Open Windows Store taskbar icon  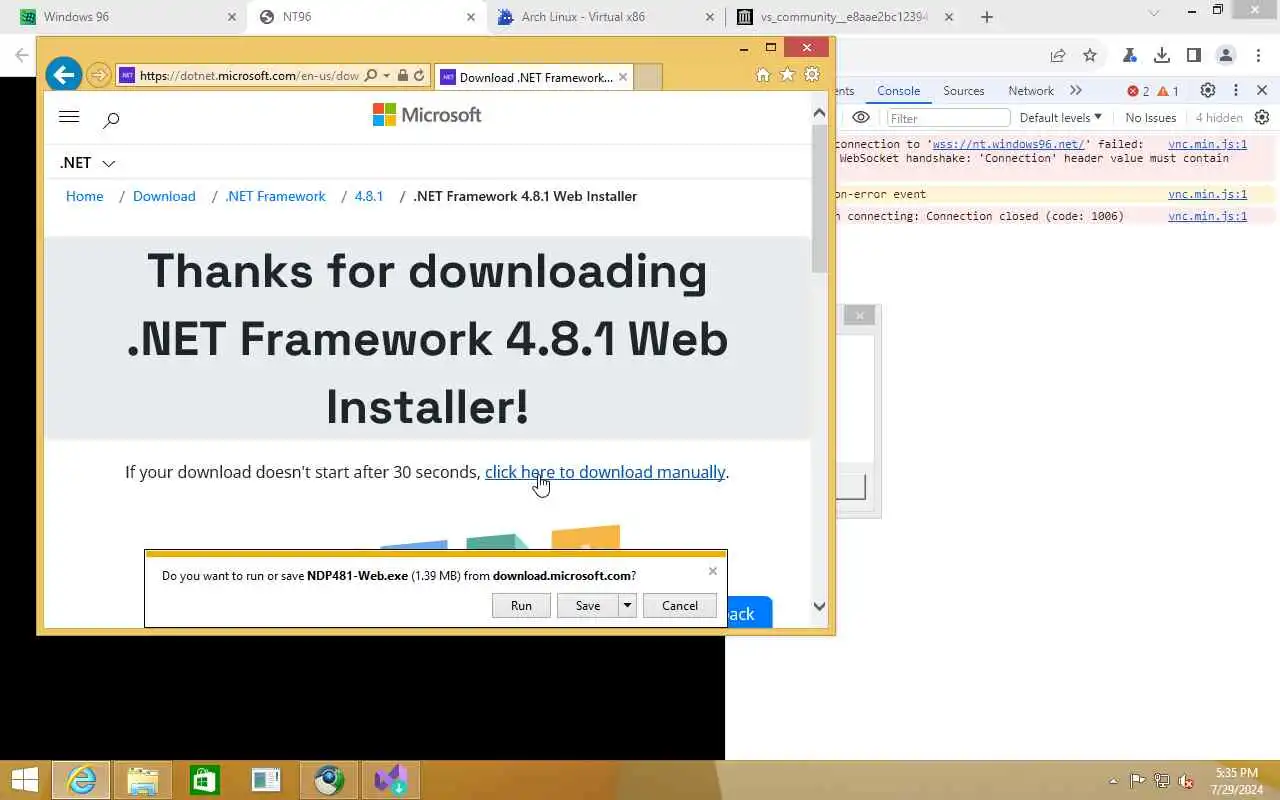[205, 780]
